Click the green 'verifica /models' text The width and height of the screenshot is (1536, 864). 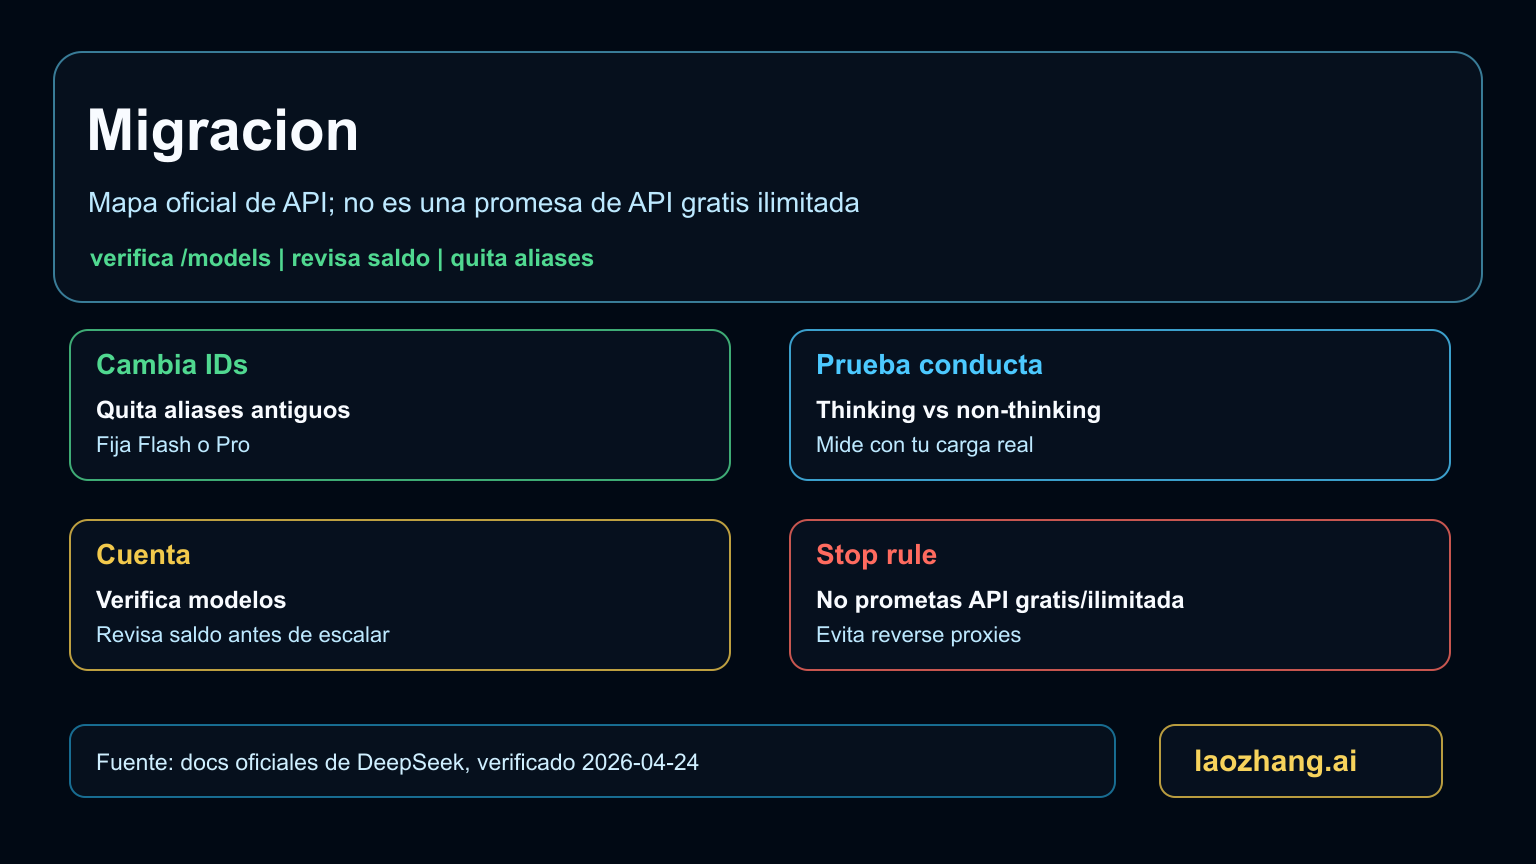[x=180, y=257]
